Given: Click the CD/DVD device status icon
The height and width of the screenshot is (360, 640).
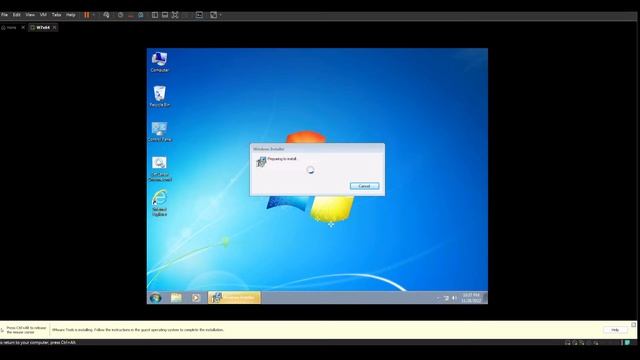Looking at the screenshot, I should tap(575, 343).
